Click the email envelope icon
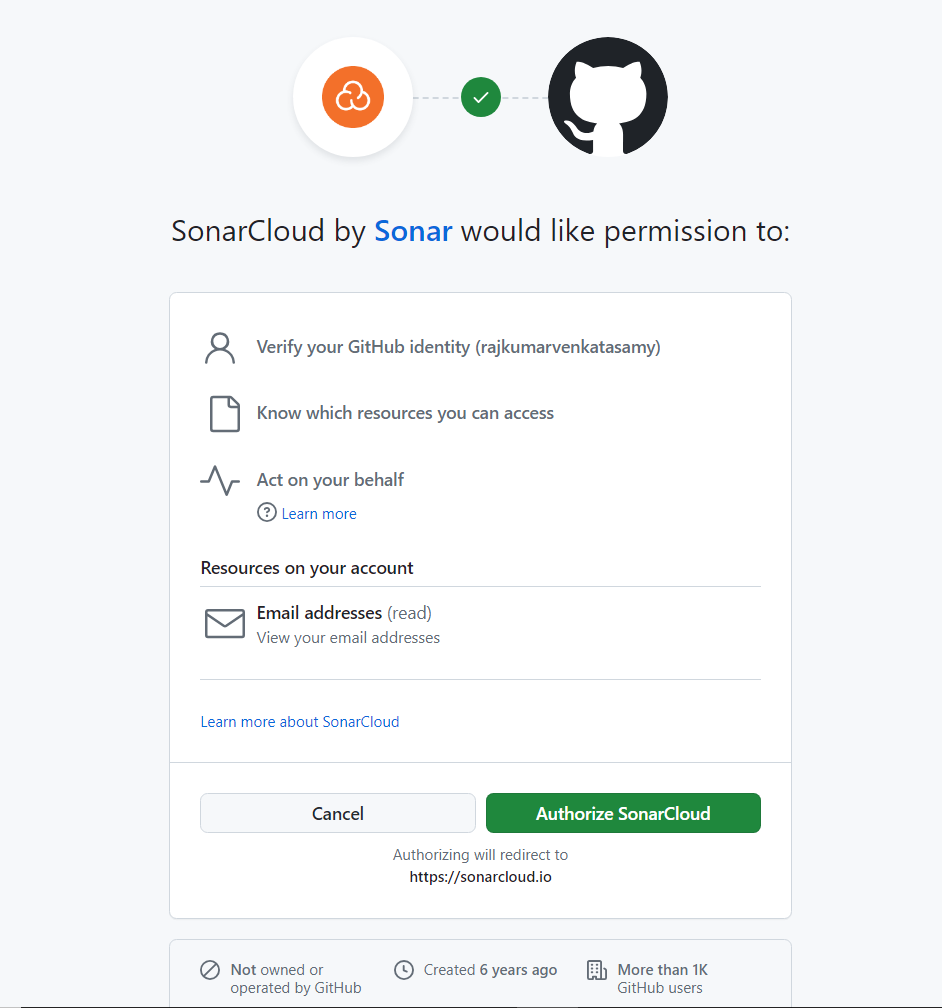 click(224, 622)
